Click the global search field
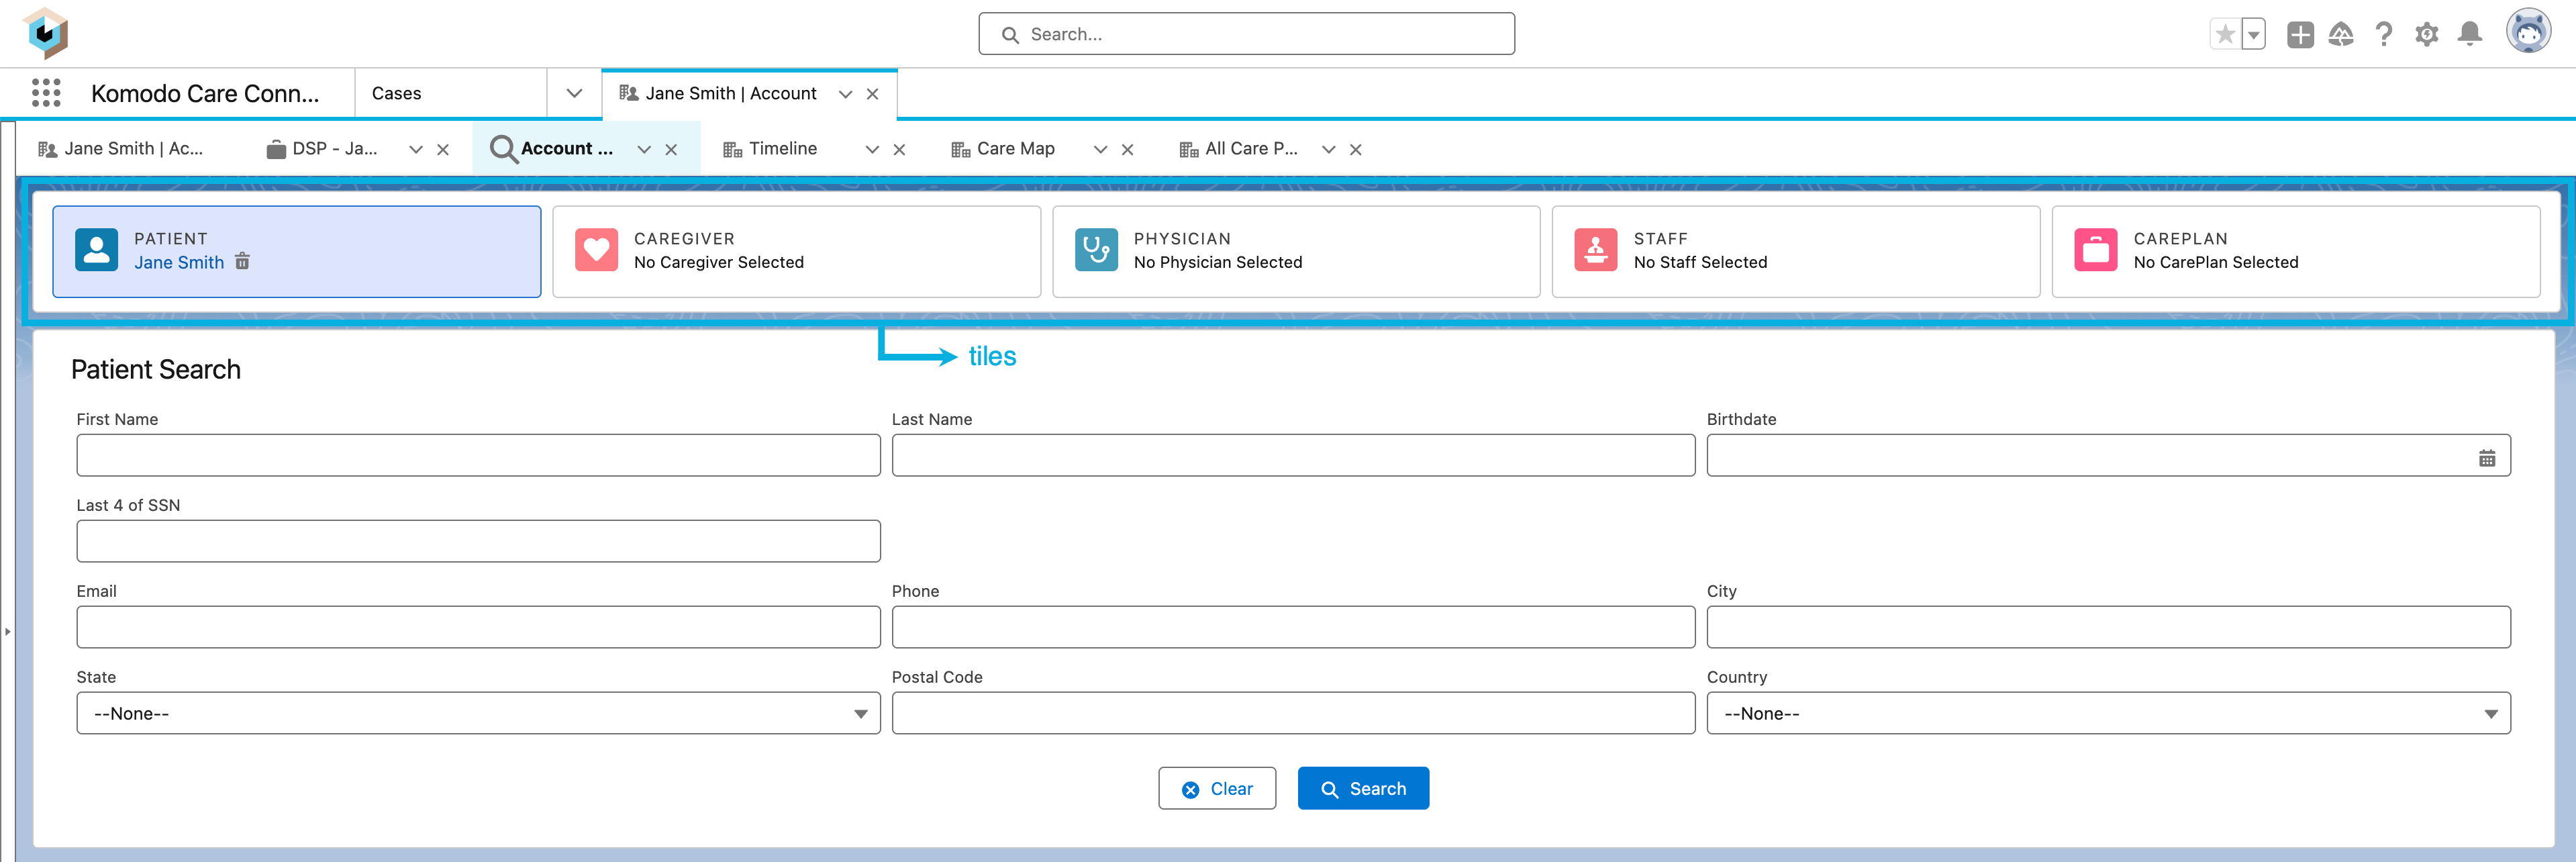 [1246, 34]
